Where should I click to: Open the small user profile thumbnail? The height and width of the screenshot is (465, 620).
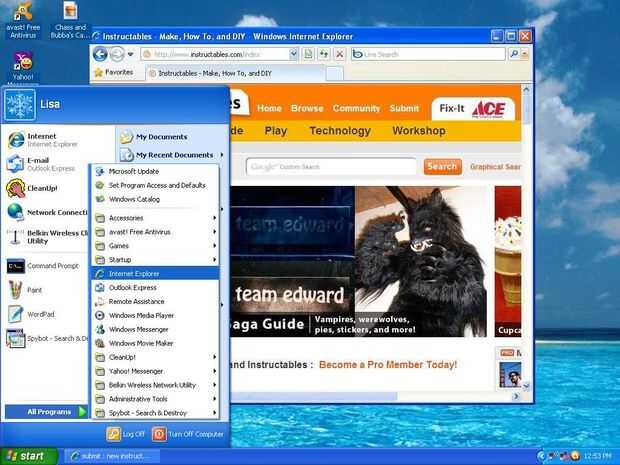[510, 374]
